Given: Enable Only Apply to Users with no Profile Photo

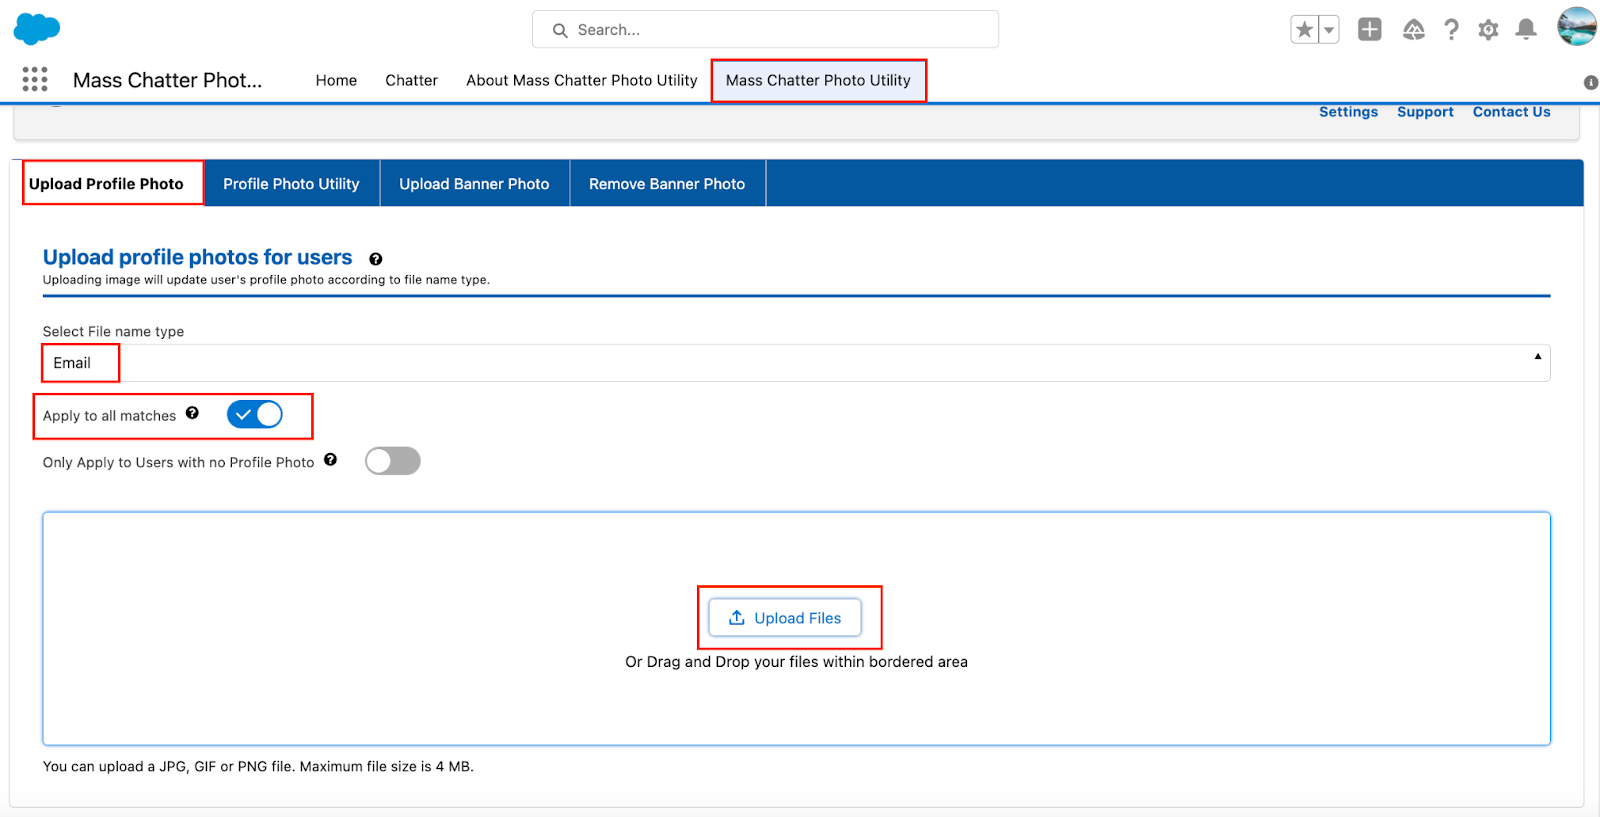Looking at the screenshot, I should [393, 461].
